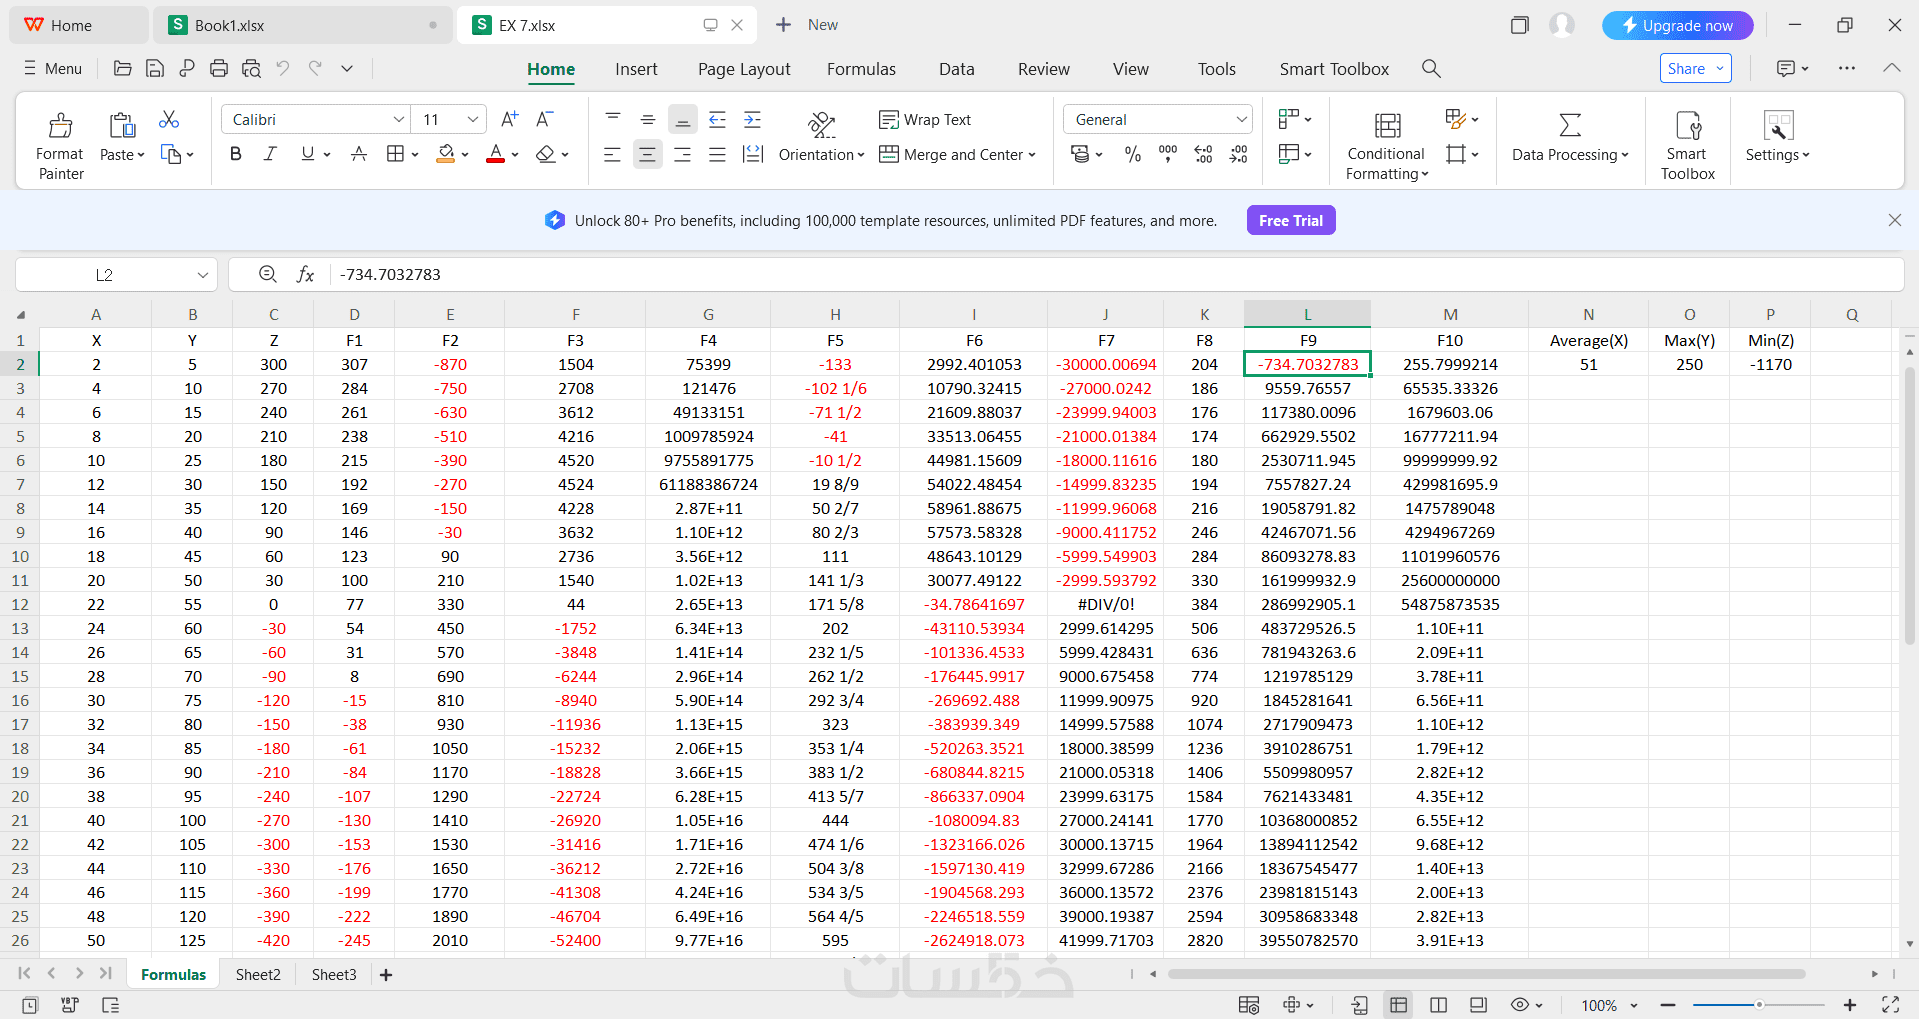Toggle Italic formatting
The width and height of the screenshot is (1919, 1019).
[270, 154]
